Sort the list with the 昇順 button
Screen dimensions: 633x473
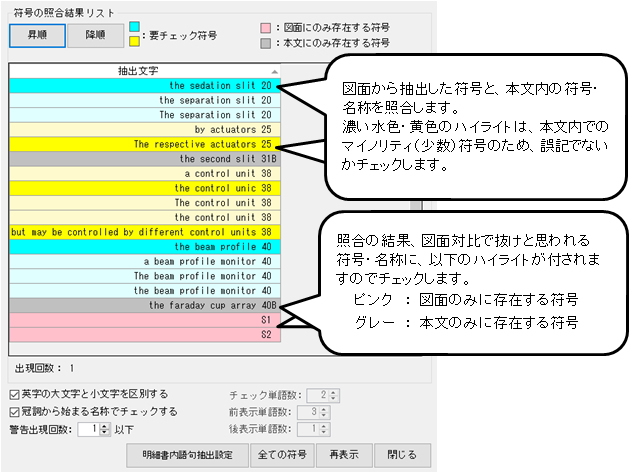[x=37, y=36]
